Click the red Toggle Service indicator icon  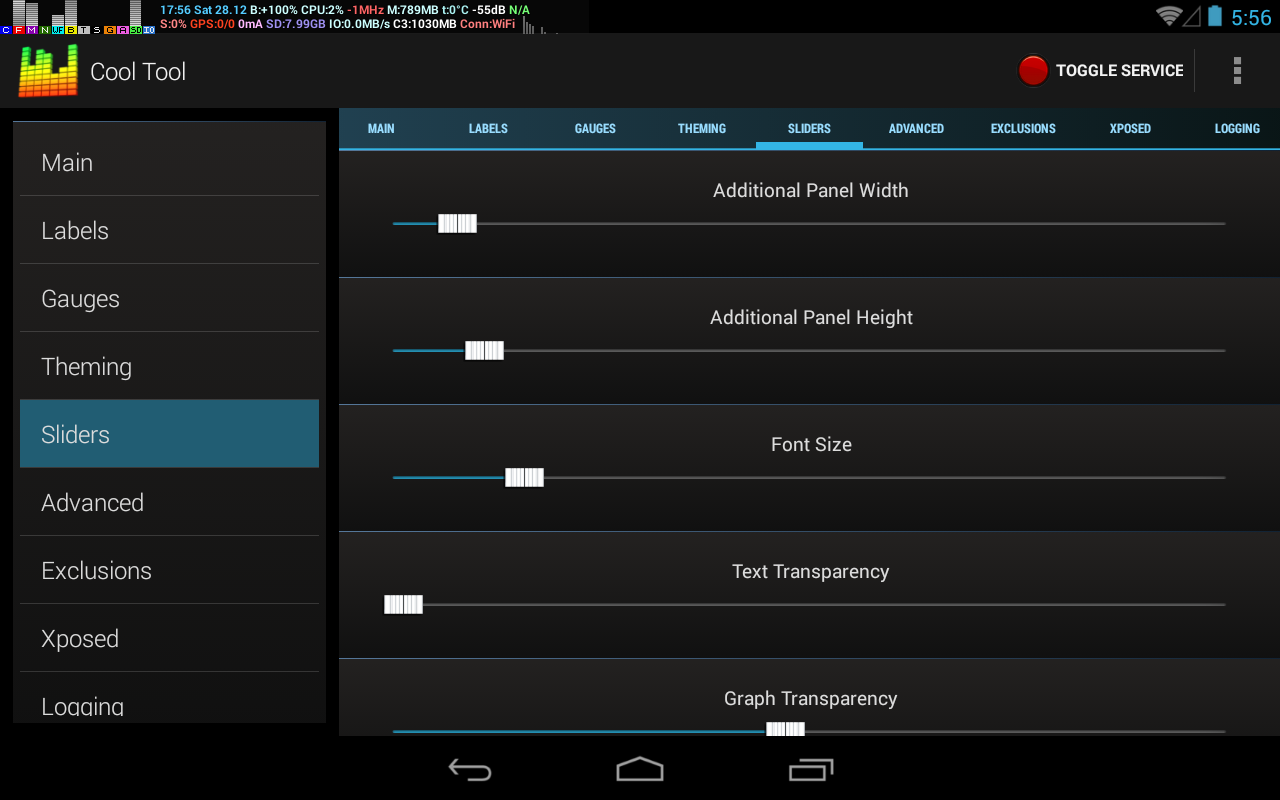[1033, 70]
